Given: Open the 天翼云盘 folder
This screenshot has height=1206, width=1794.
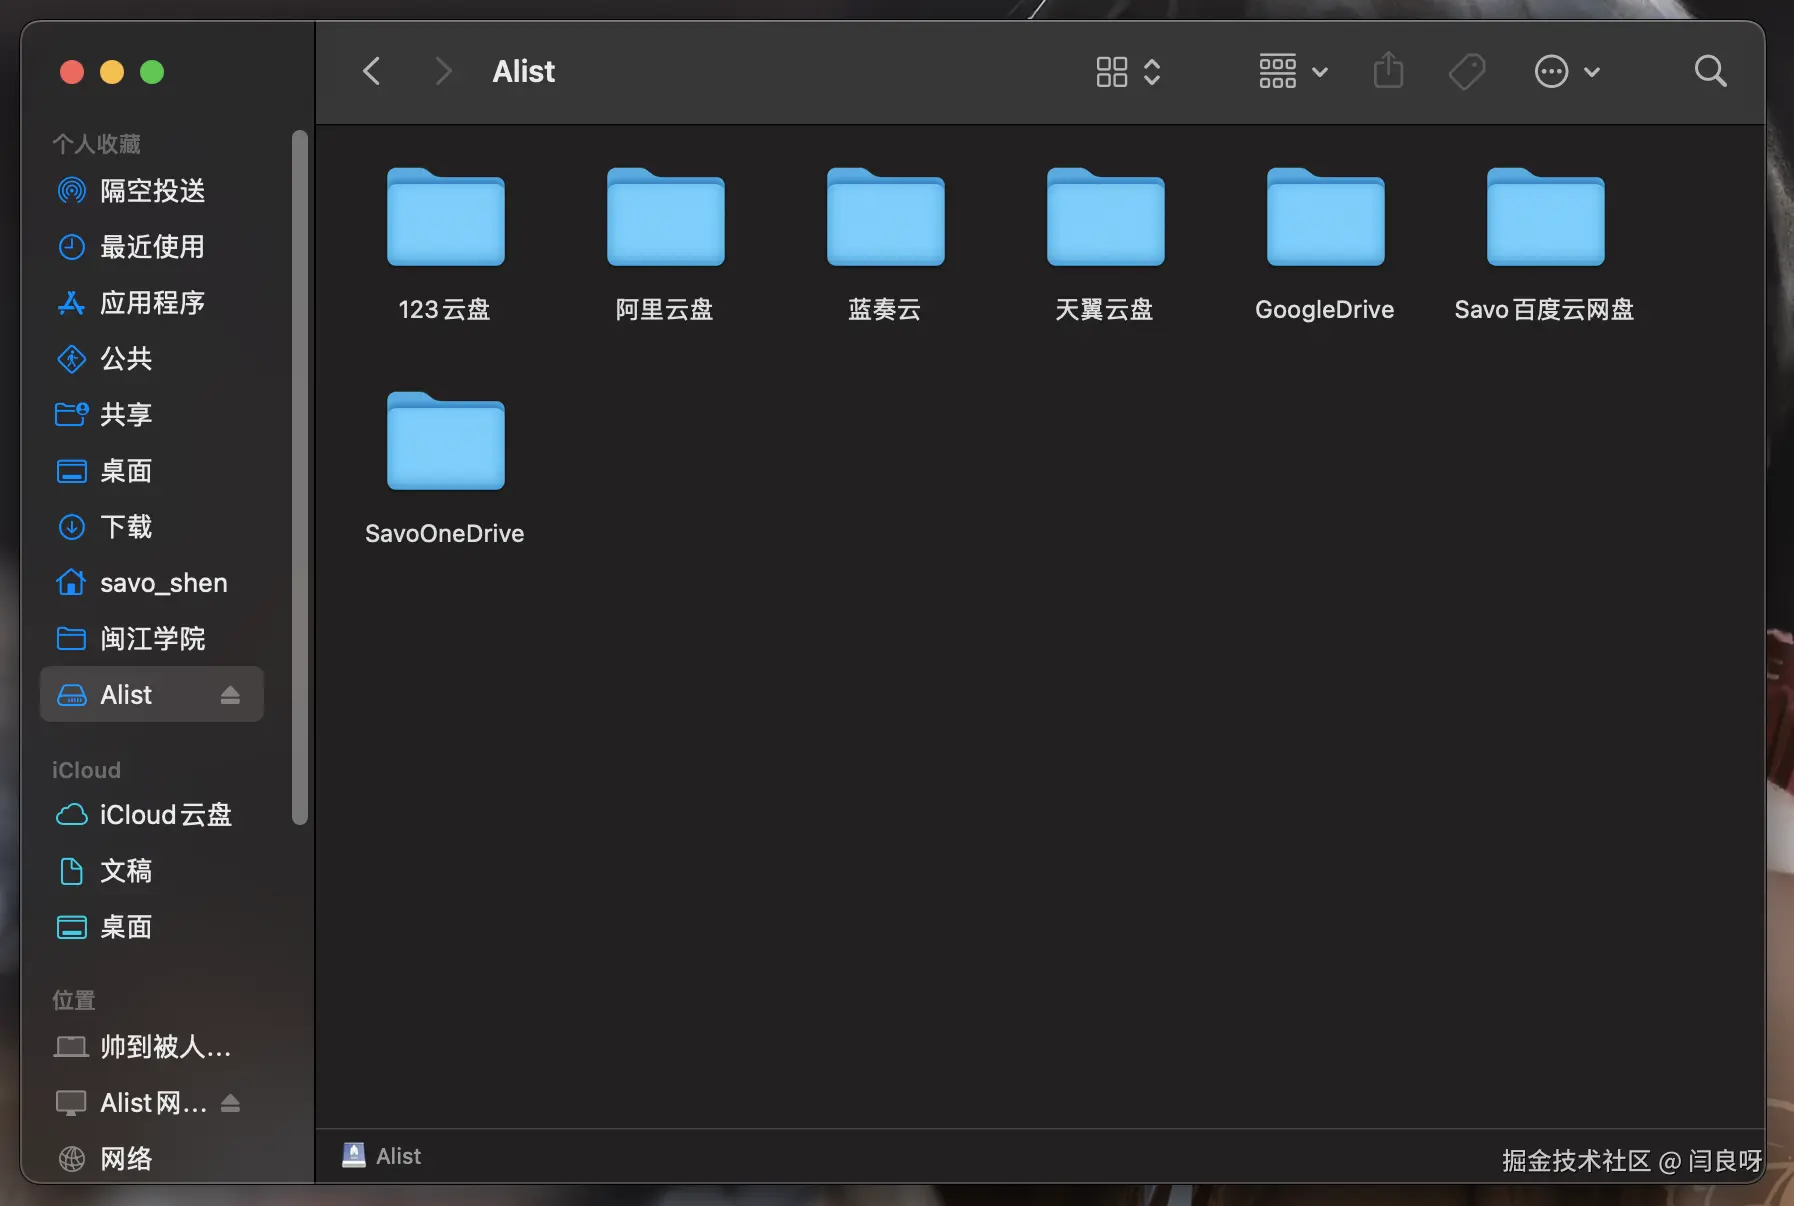Looking at the screenshot, I should [1106, 217].
